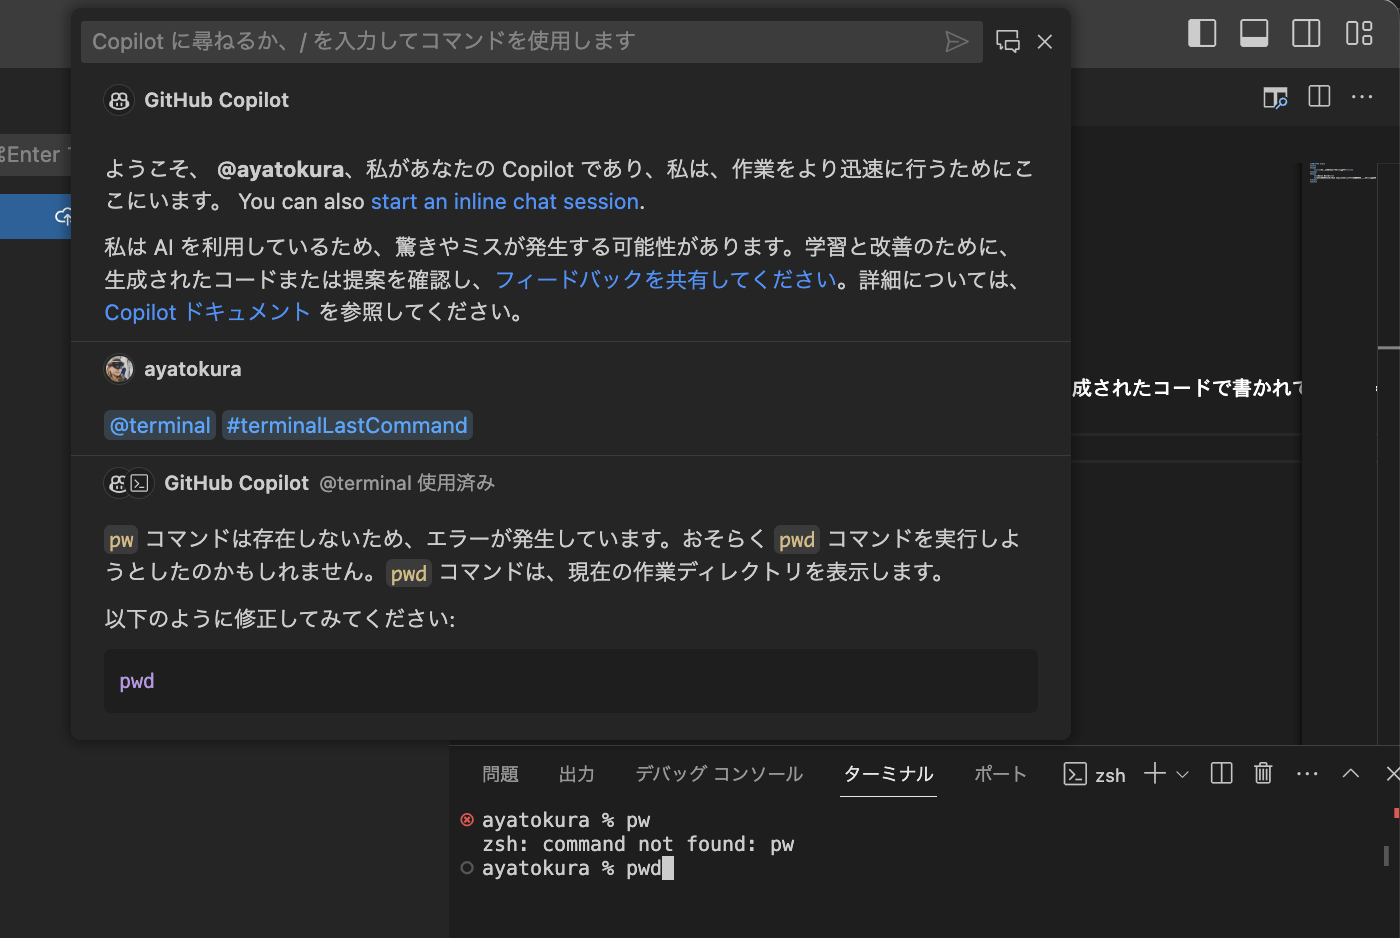Close the Copilot quick chat panel
Image resolution: width=1400 pixels, height=938 pixels.
tap(1045, 41)
